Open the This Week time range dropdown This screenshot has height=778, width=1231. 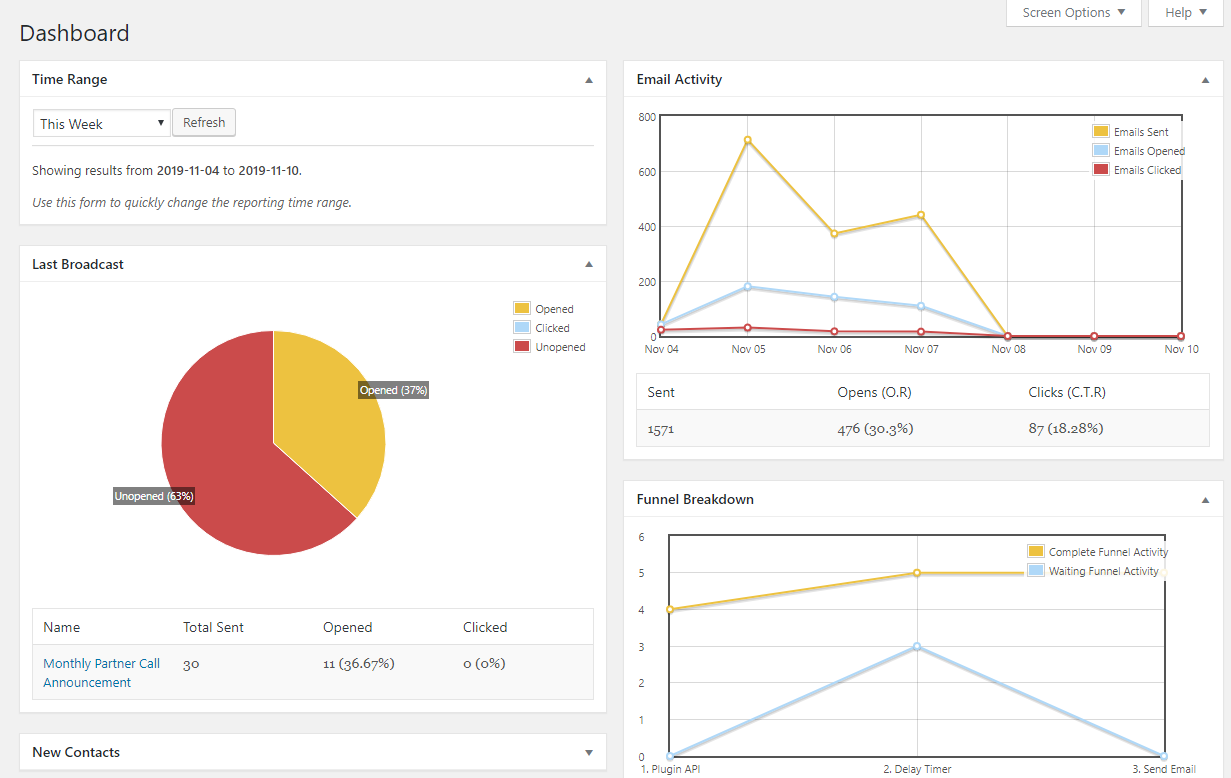pos(102,124)
